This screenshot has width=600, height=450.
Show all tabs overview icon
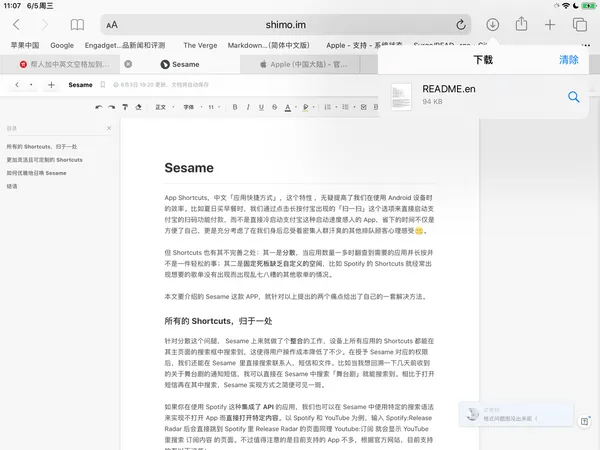(x=580, y=25)
